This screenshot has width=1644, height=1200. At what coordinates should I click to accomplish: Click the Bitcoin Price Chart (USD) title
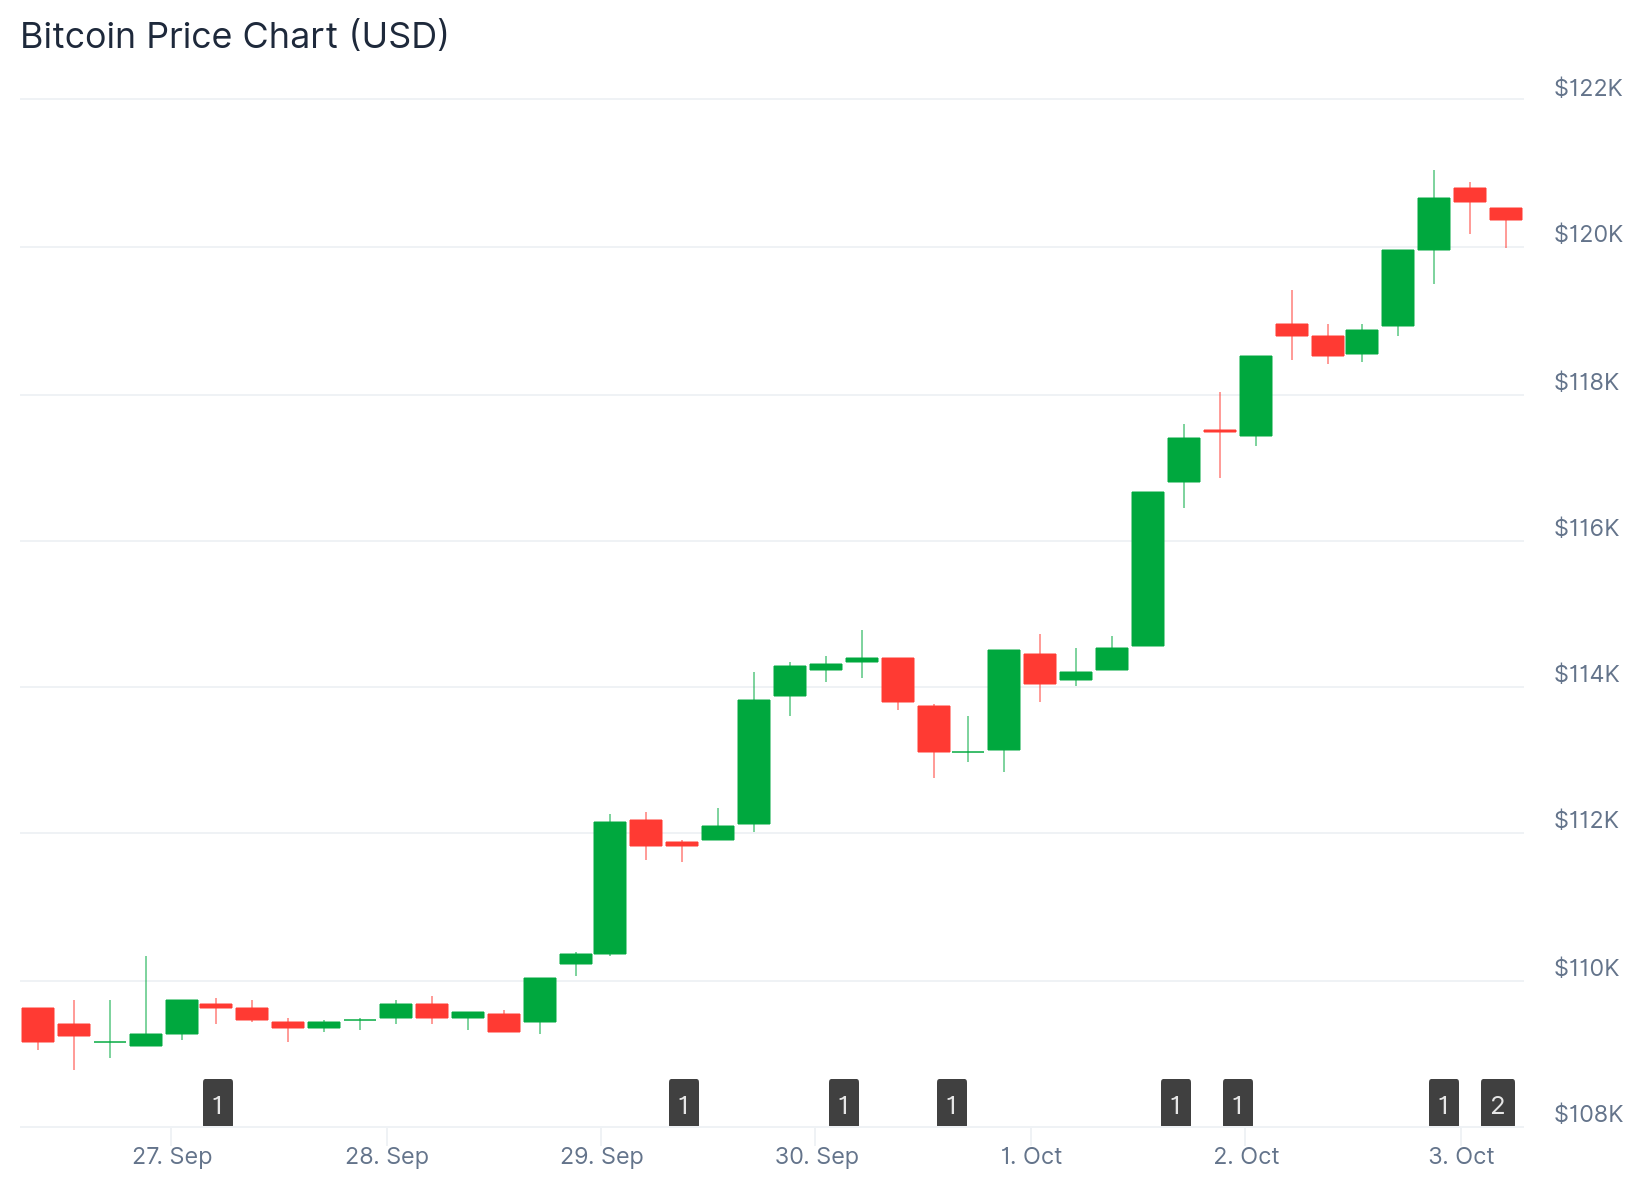pos(235,36)
